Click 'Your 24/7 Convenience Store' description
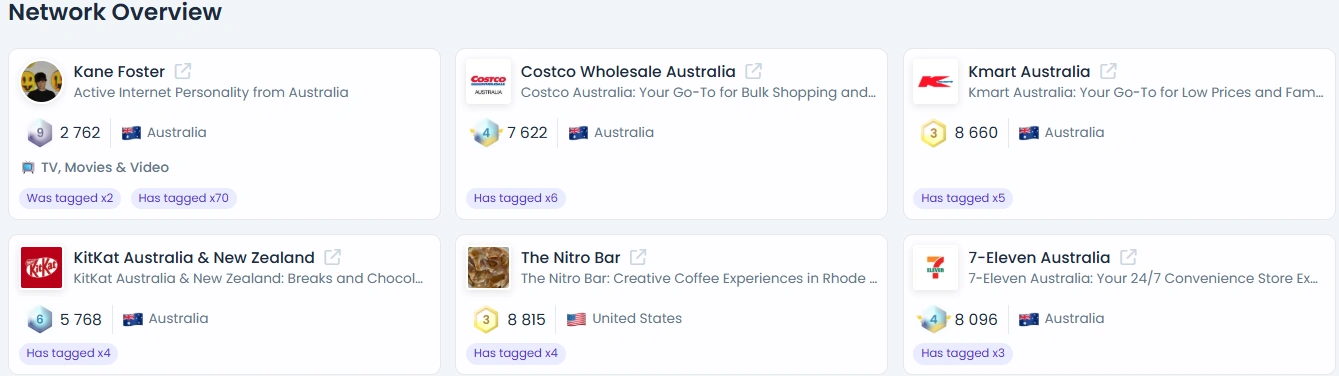1339x376 pixels. point(1143,279)
